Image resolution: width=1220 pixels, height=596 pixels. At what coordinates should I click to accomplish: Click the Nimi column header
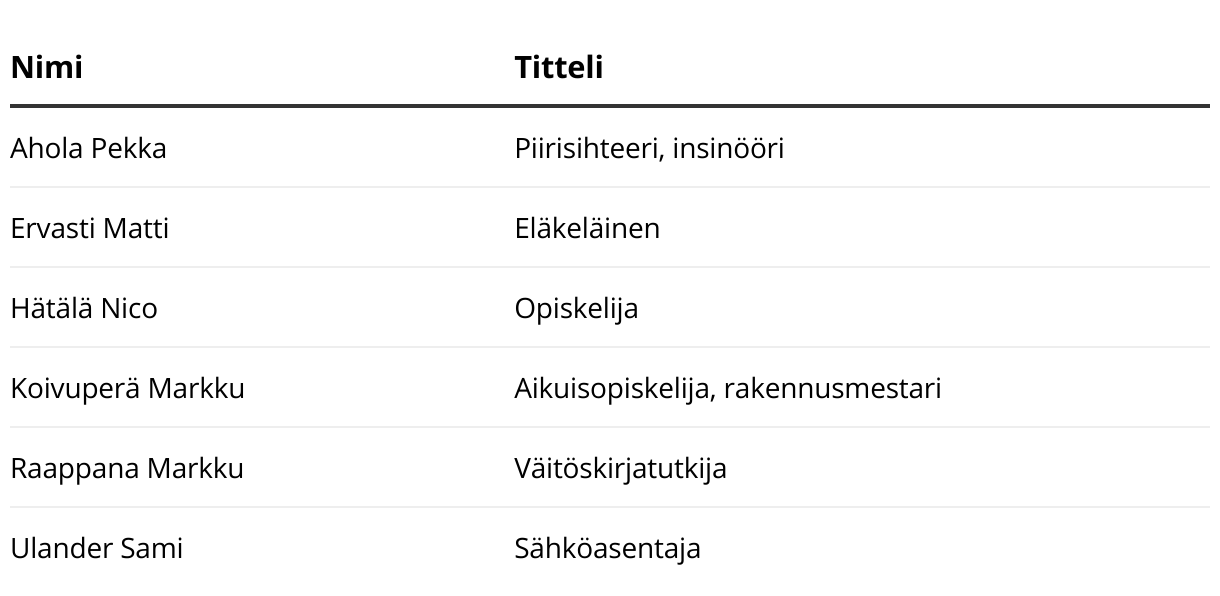[46, 67]
